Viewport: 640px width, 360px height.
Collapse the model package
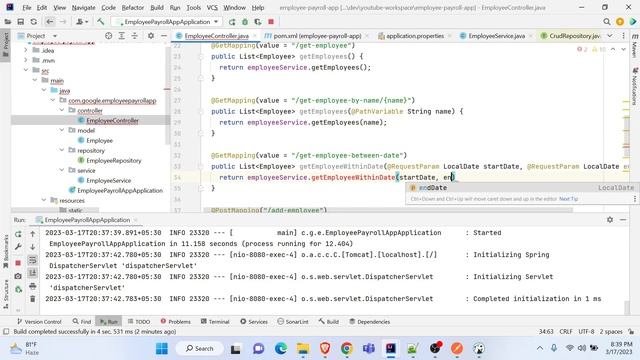point(62,130)
